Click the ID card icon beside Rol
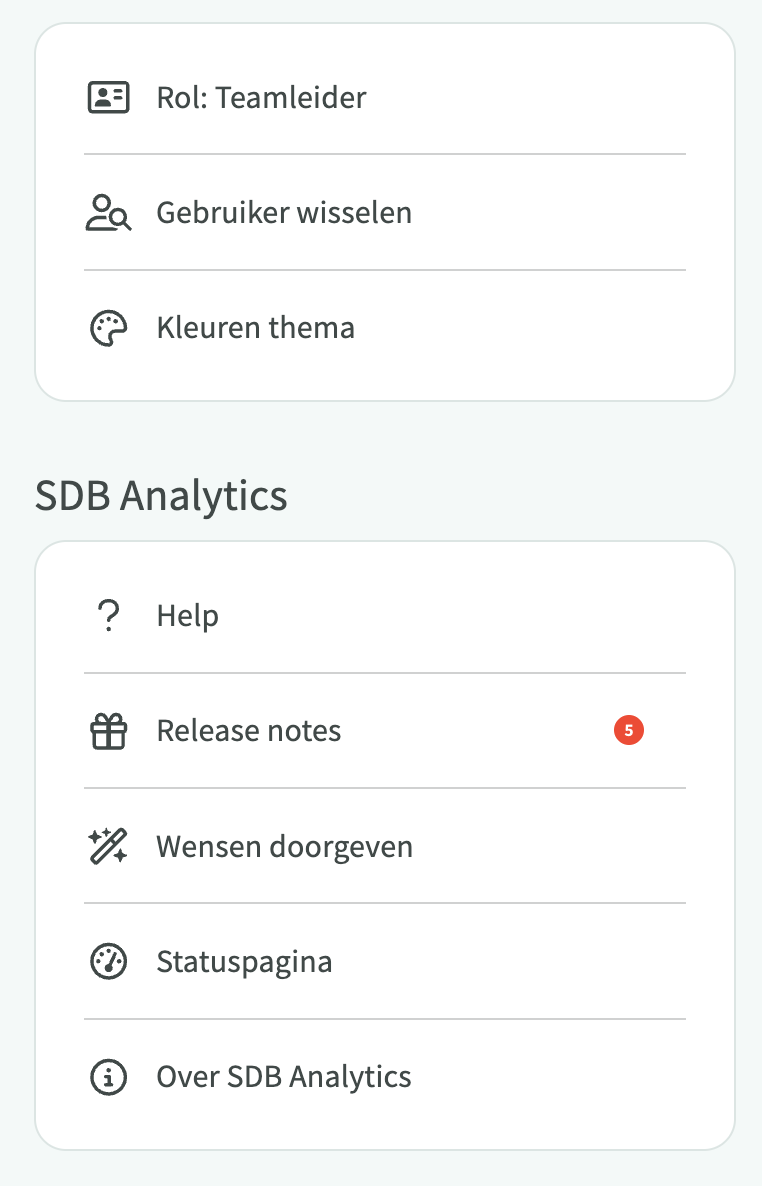 point(108,97)
